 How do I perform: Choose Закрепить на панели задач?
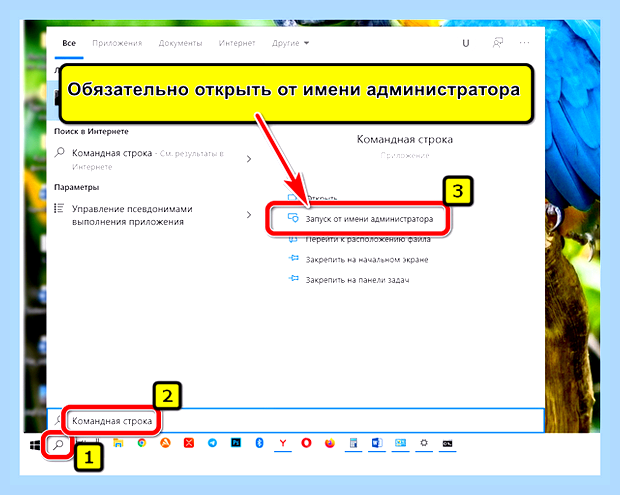357,280
